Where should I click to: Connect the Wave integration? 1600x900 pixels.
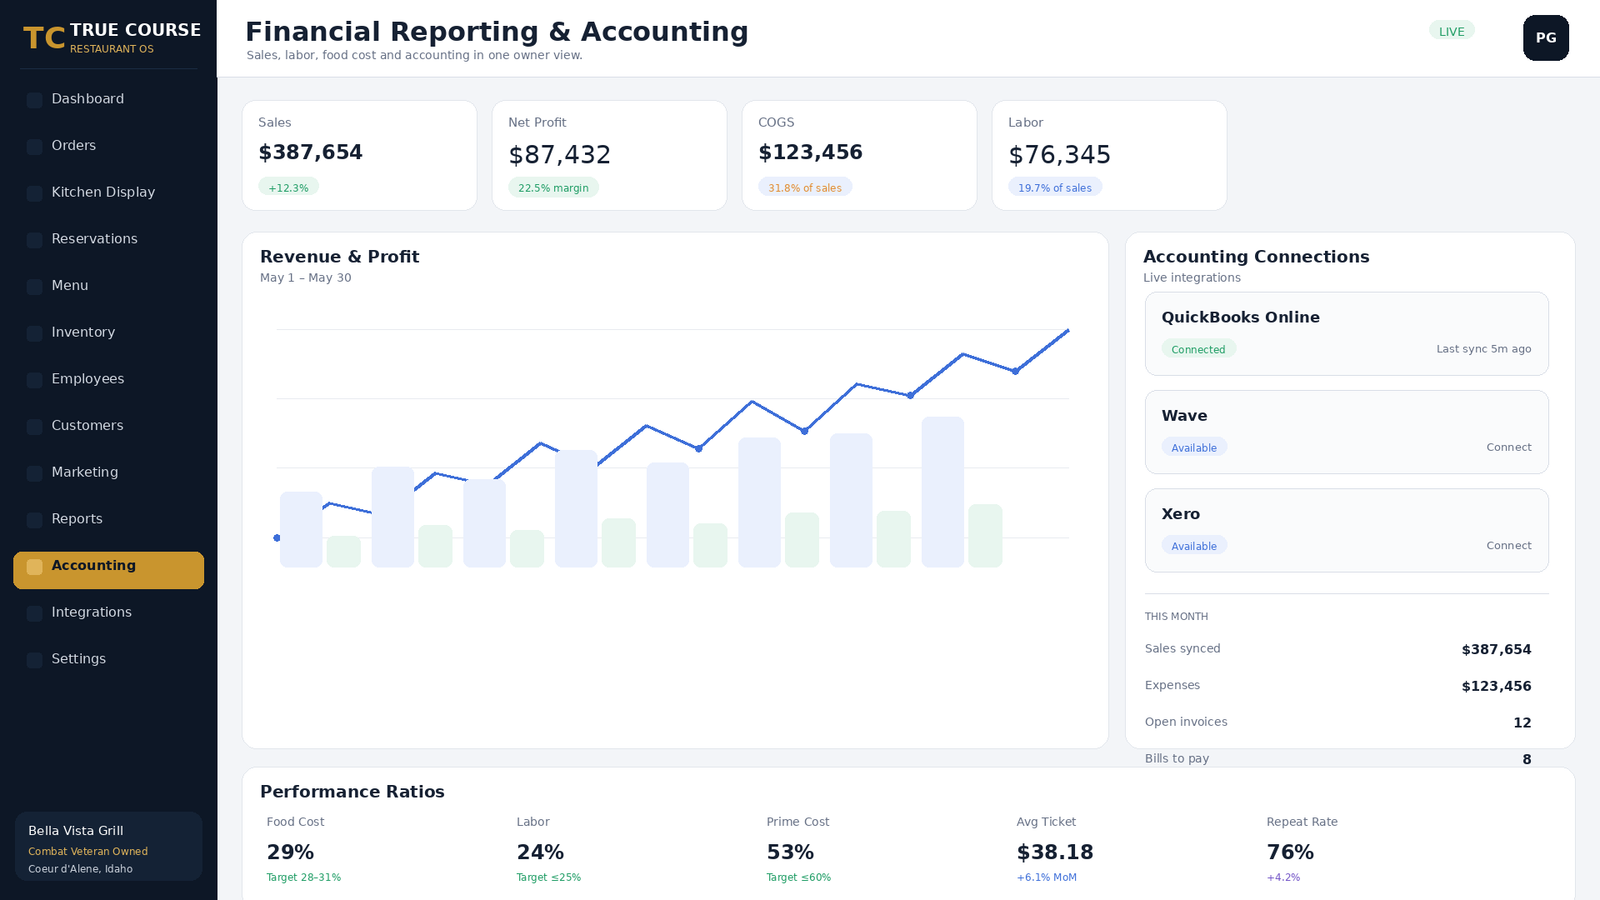(1508, 447)
